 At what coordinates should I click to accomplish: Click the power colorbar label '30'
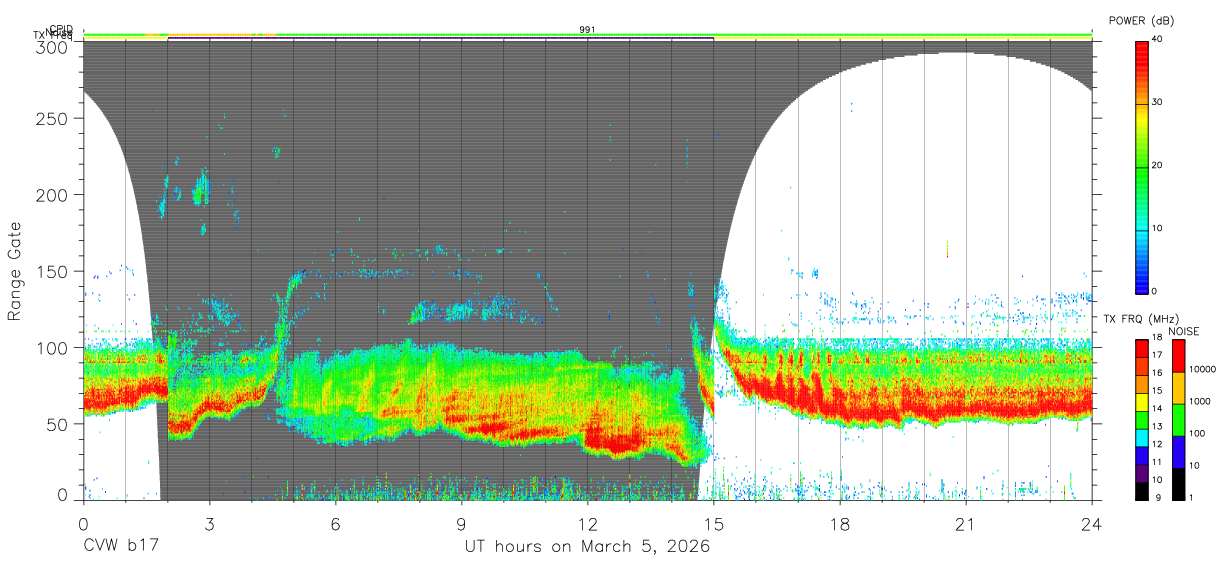[x=1157, y=102]
